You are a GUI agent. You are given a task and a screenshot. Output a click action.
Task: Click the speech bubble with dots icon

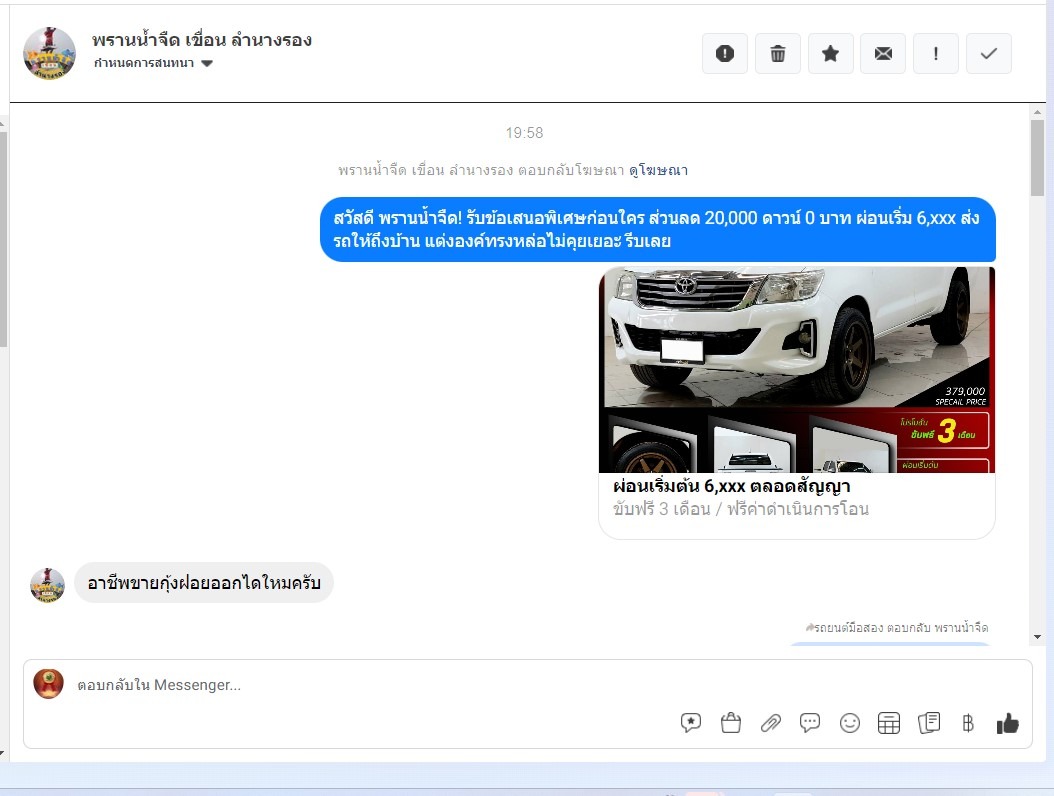(810, 723)
